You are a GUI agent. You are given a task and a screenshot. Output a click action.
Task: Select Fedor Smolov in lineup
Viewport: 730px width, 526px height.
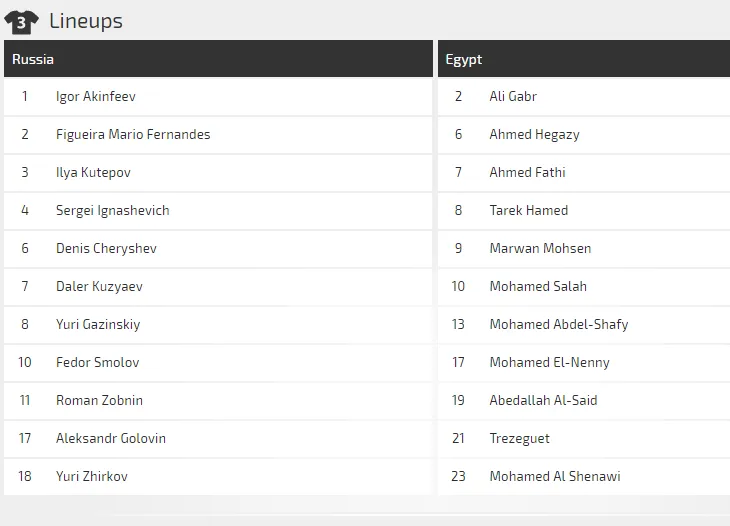97,362
